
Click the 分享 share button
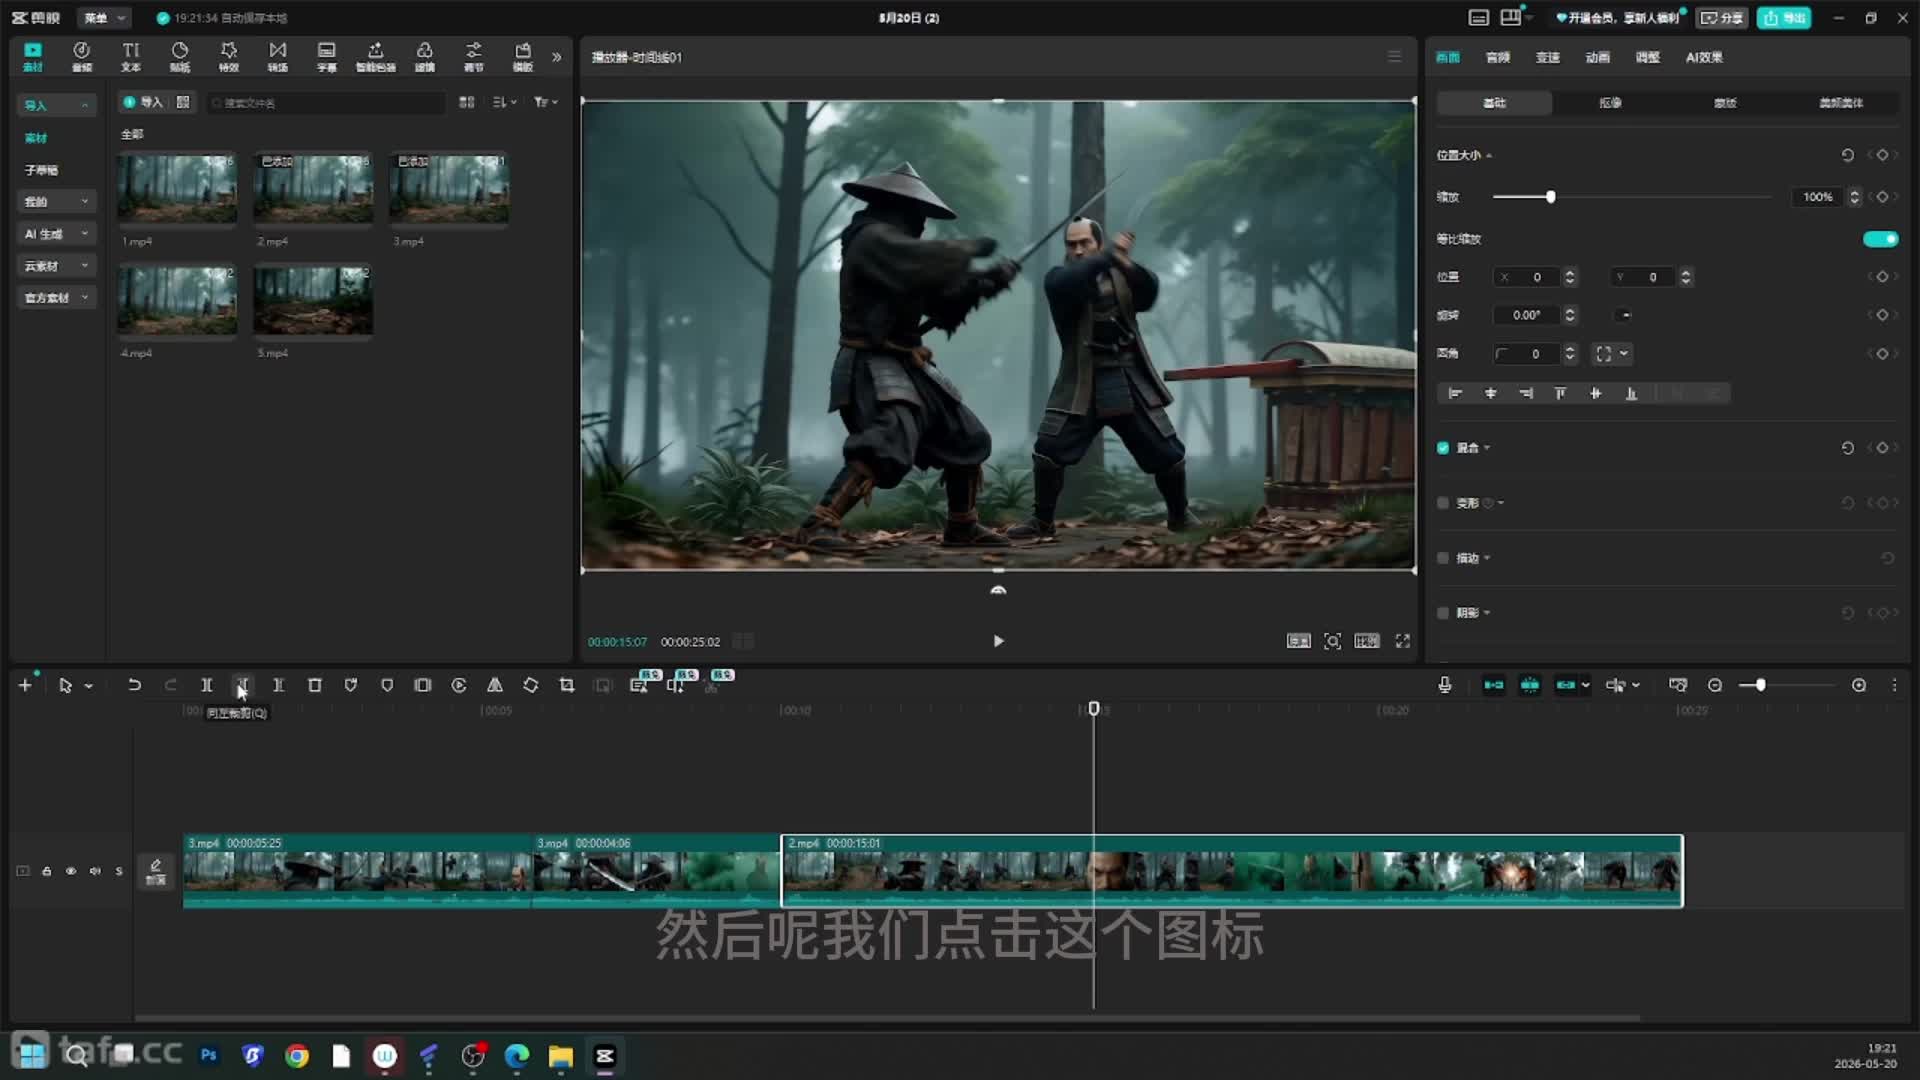click(1722, 18)
